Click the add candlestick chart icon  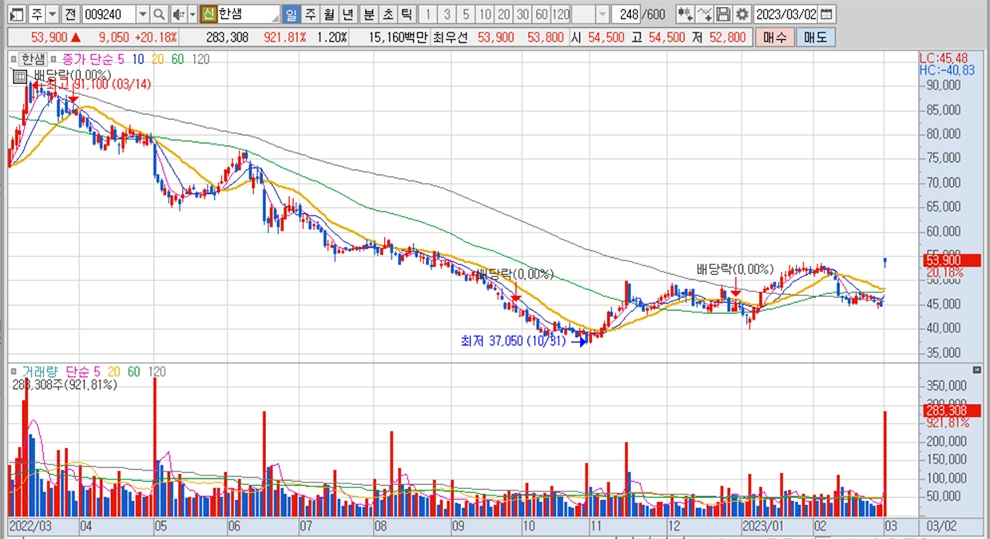tap(684, 14)
